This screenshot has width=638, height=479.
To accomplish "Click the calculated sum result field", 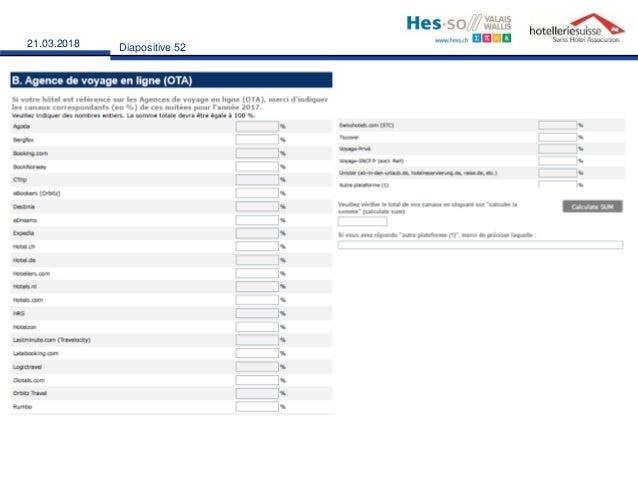I will point(363,221).
